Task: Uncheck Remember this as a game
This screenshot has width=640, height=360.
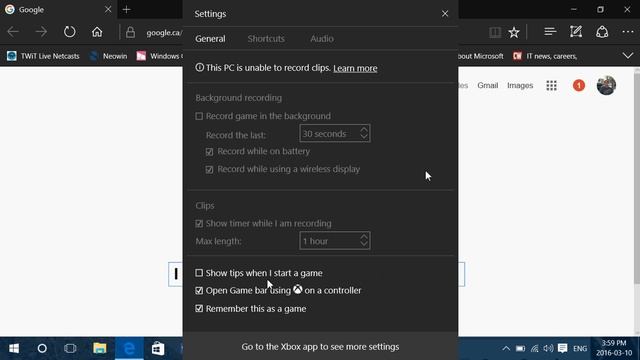Action: click(199, 309)
